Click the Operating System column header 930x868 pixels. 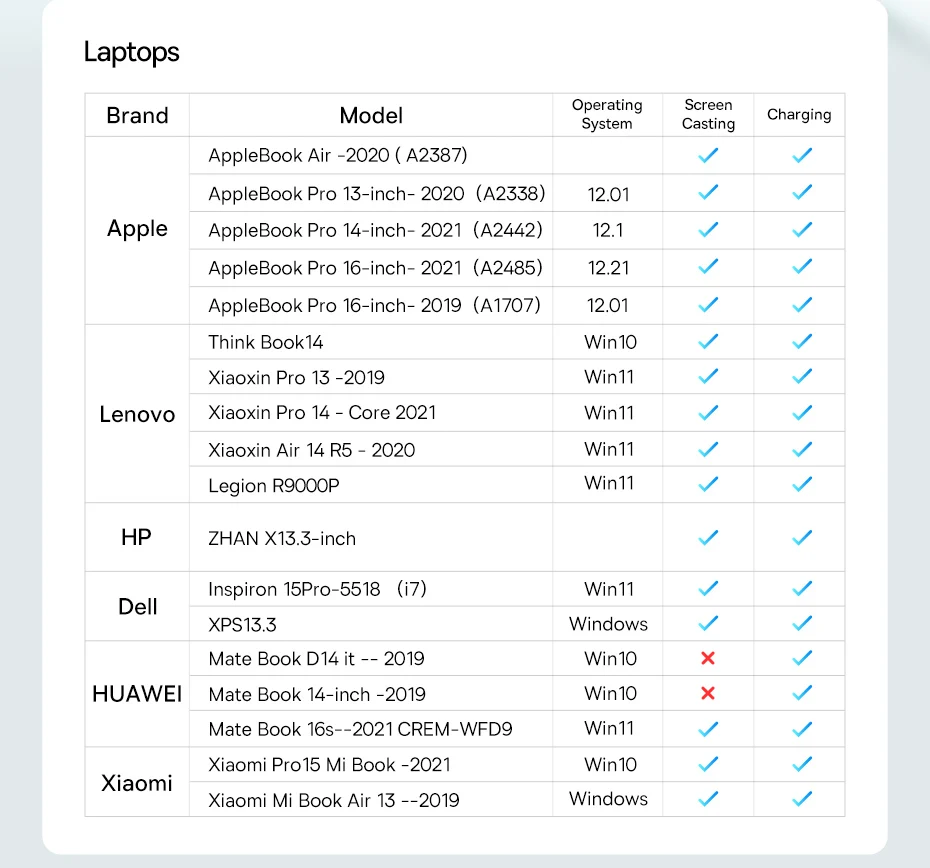pyautogui.click(x=607, y=114)
